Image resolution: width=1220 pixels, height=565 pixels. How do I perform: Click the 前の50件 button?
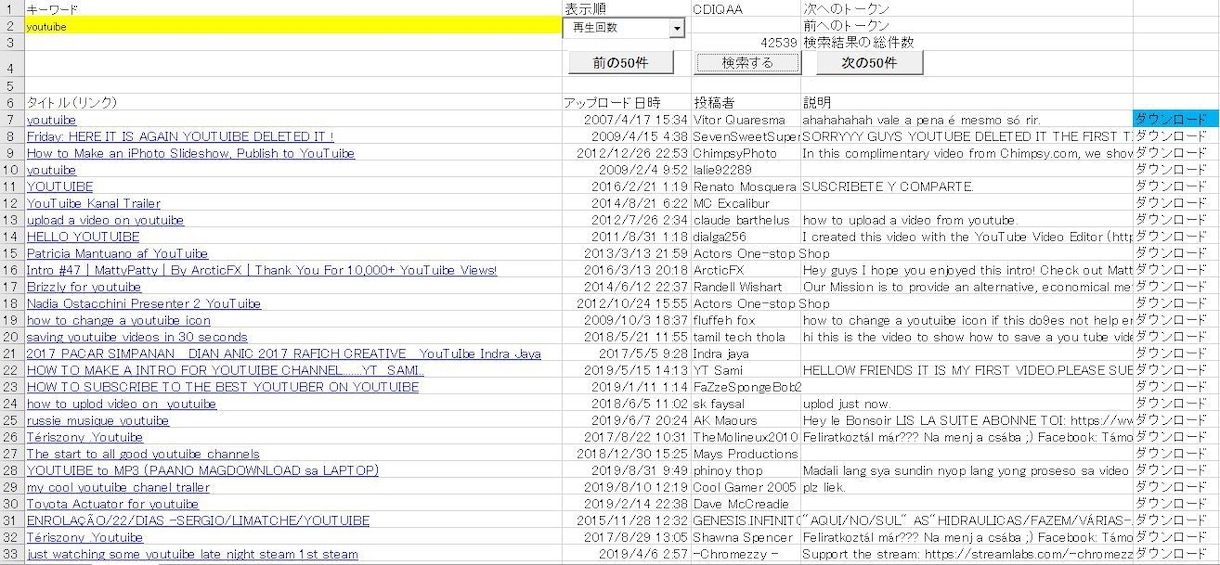tap(620, 63)
